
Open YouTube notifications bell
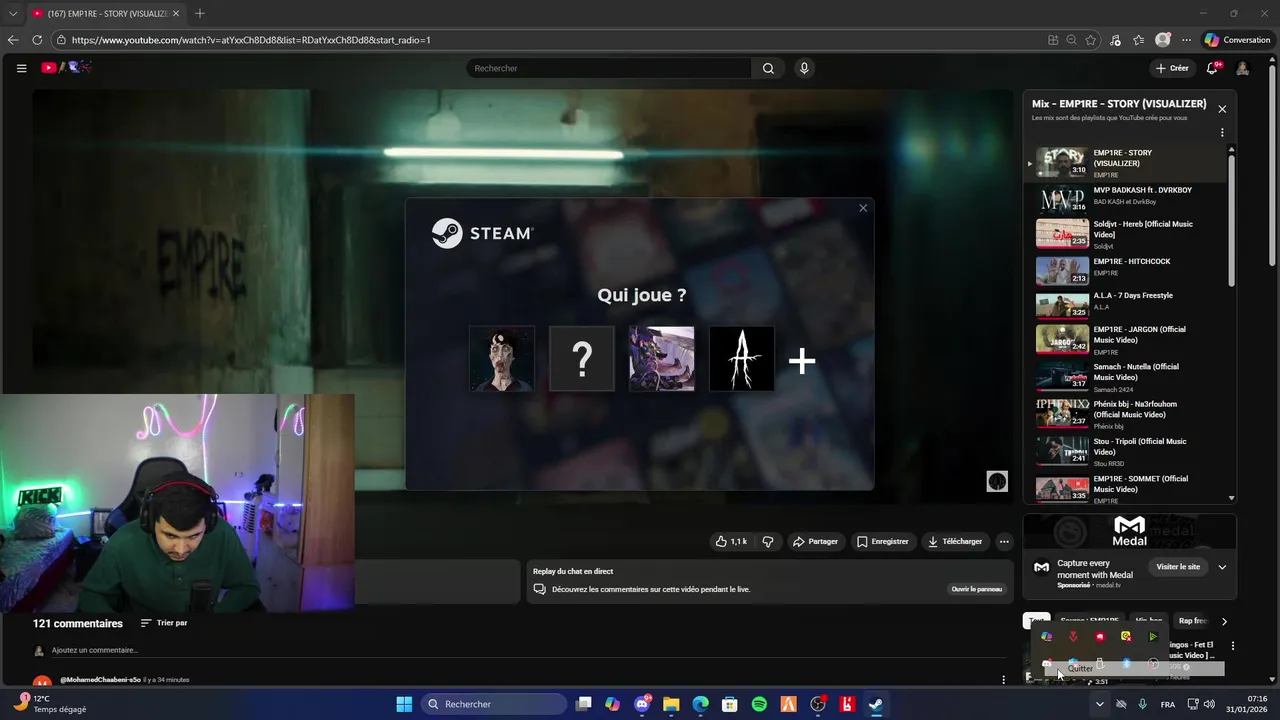click(x=1213, y=68)
